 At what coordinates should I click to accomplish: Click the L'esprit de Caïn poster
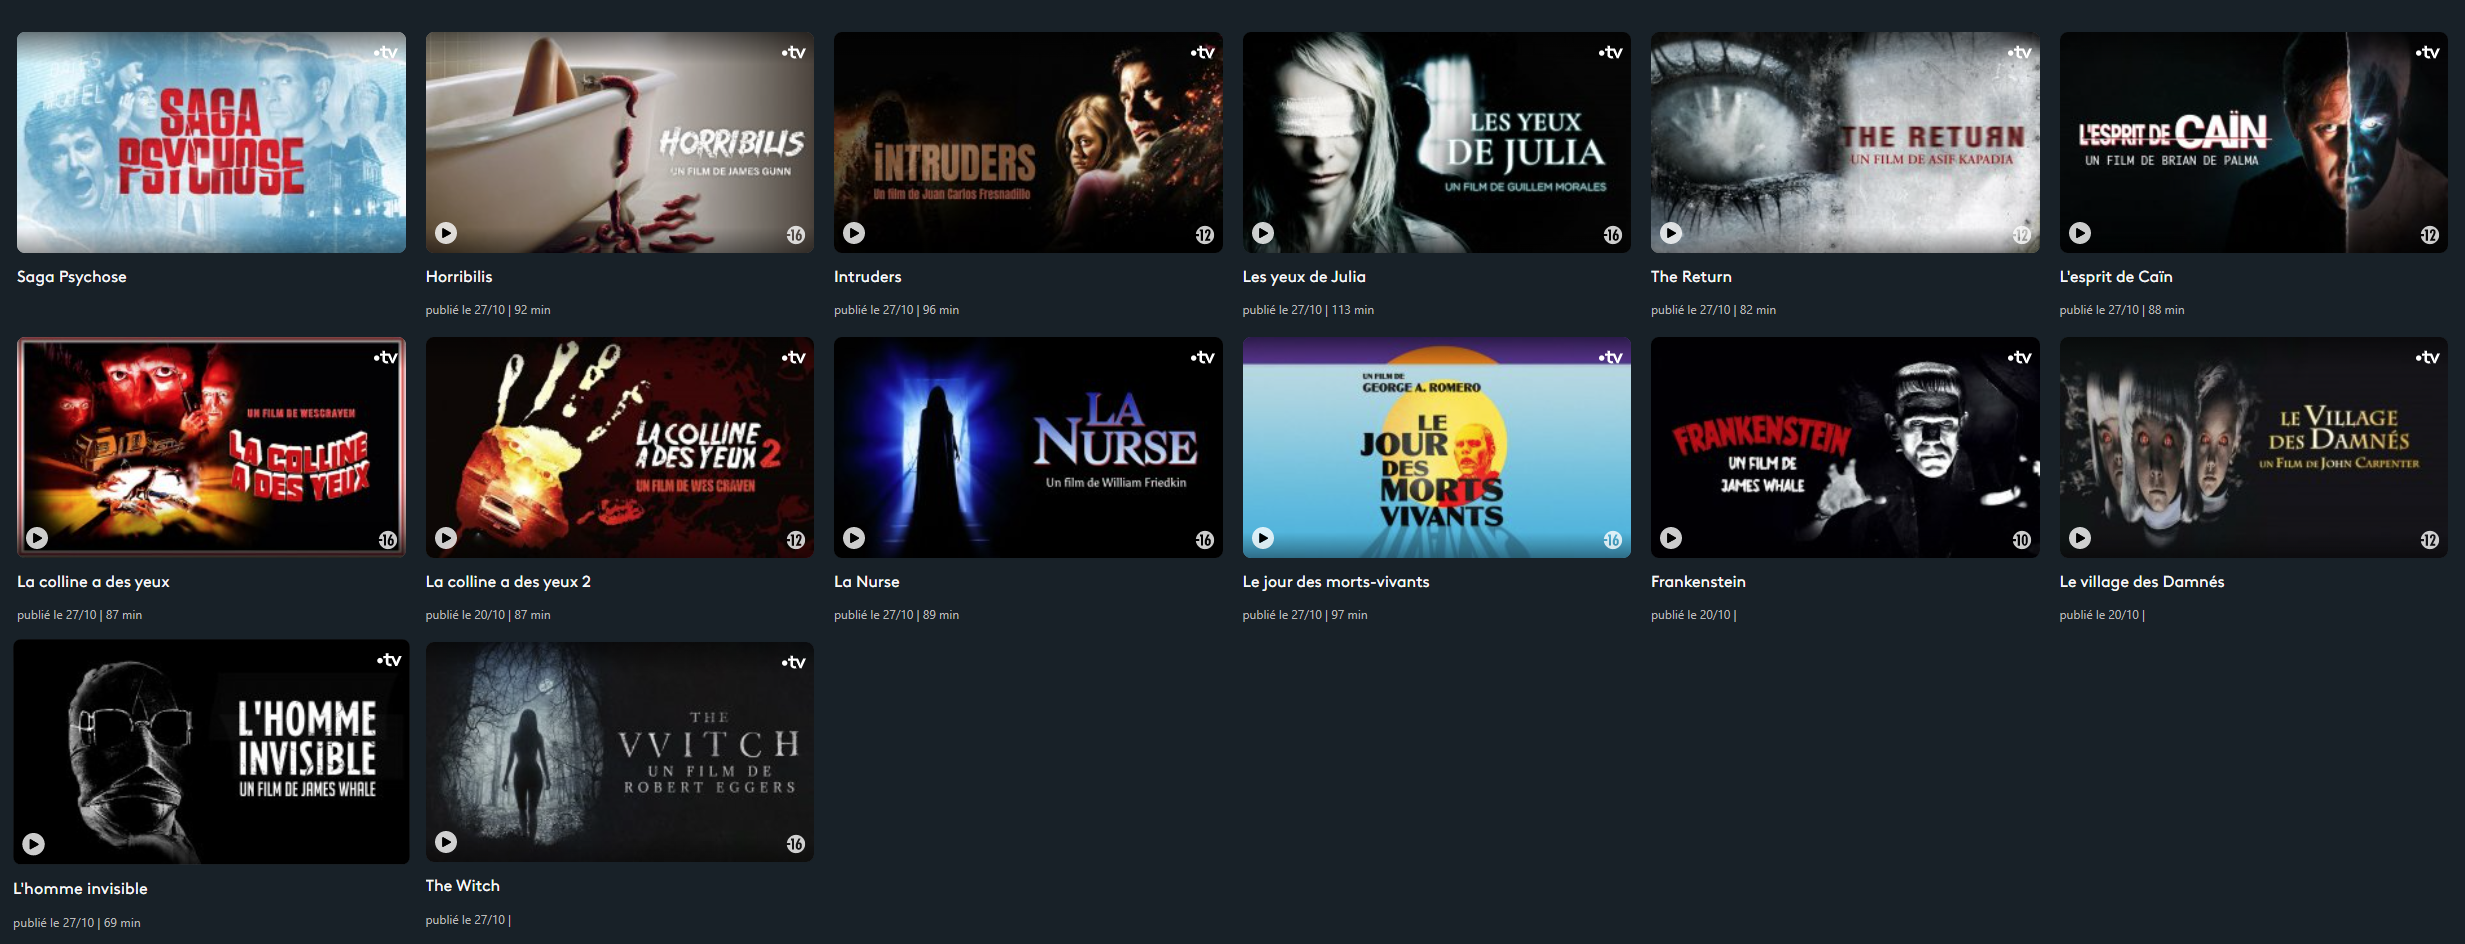2254,142
